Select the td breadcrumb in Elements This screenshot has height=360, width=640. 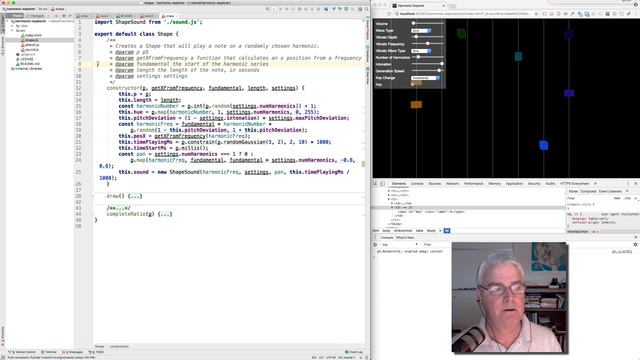pyautogui.click(x=447, y=231)
